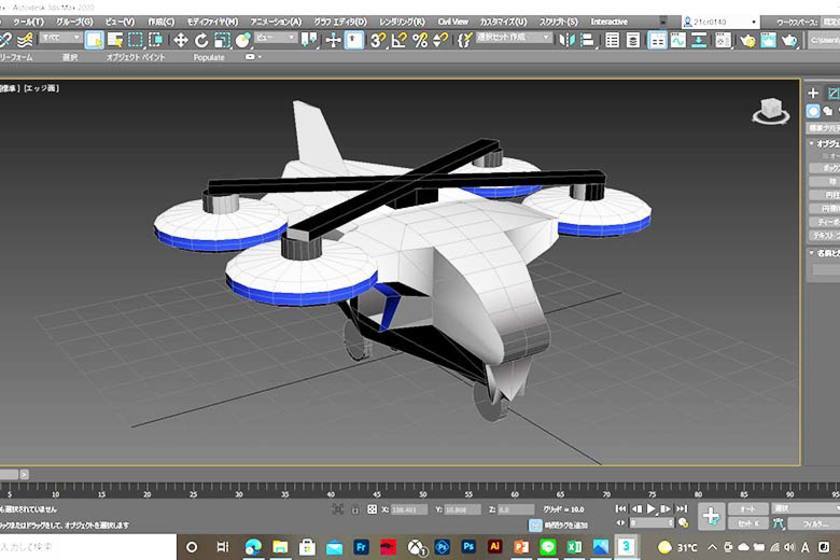Toggle the 3D Snaps button
Screen dimensions: 840x560
point(377,40)
